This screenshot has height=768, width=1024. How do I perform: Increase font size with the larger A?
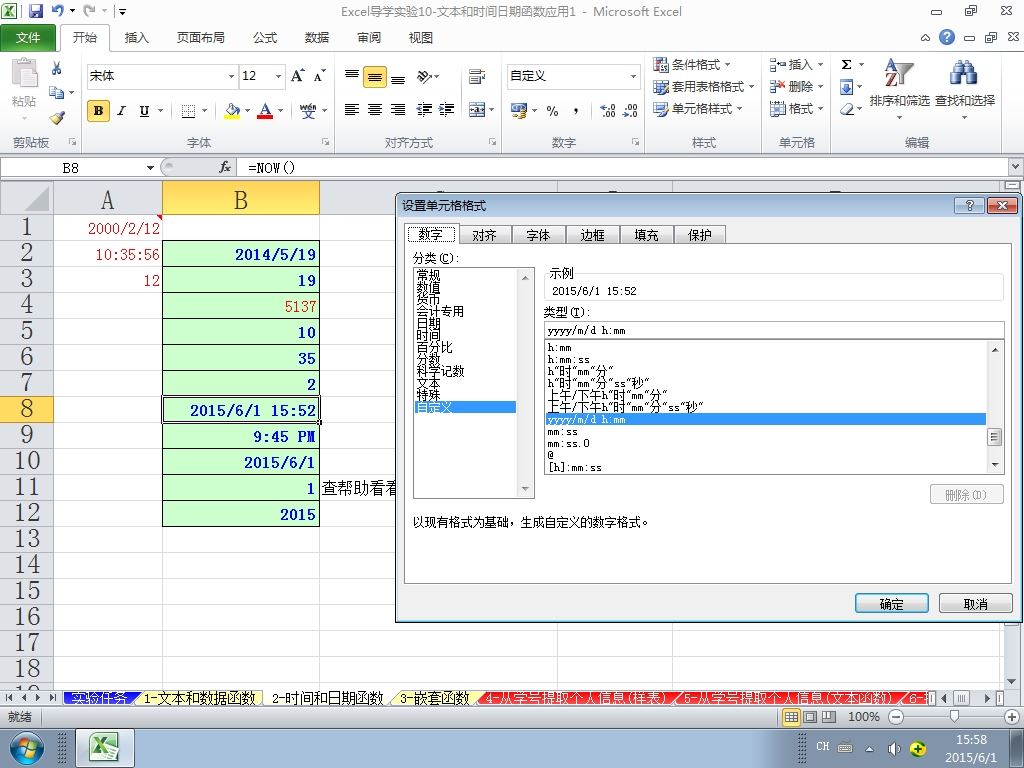(x=298, y=76)
